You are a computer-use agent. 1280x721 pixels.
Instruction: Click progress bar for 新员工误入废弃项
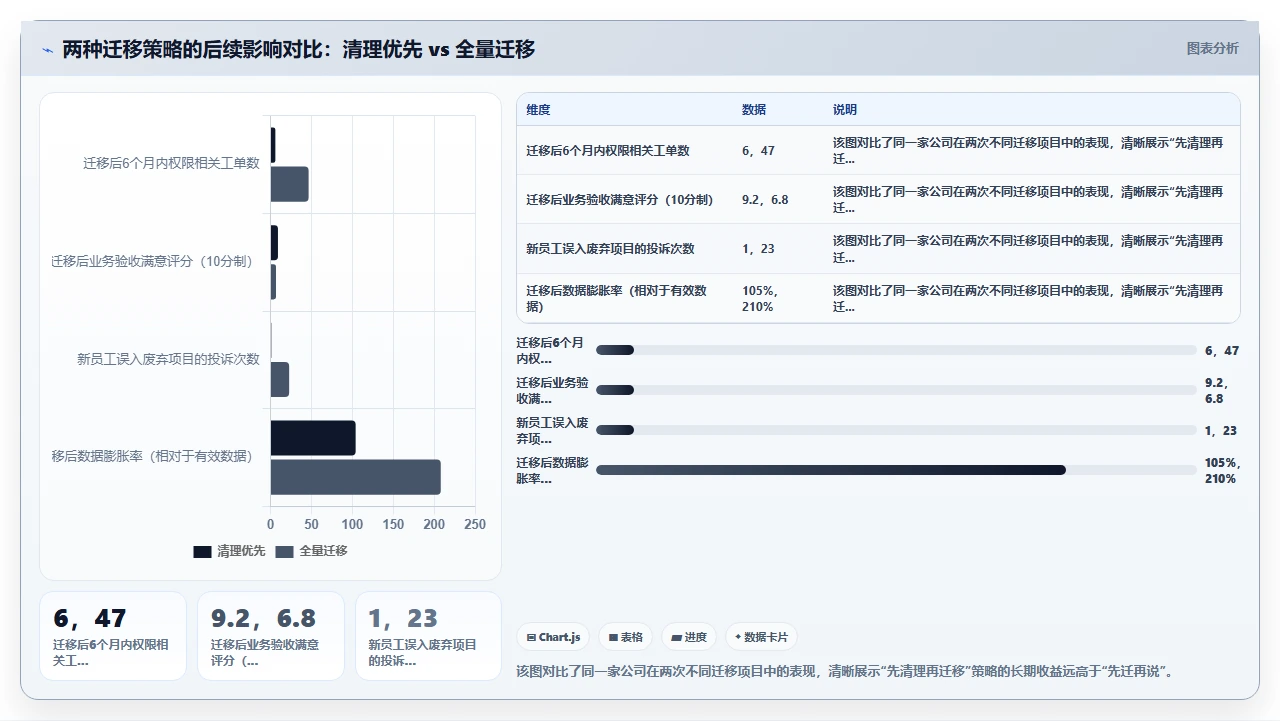click(896, 430)
